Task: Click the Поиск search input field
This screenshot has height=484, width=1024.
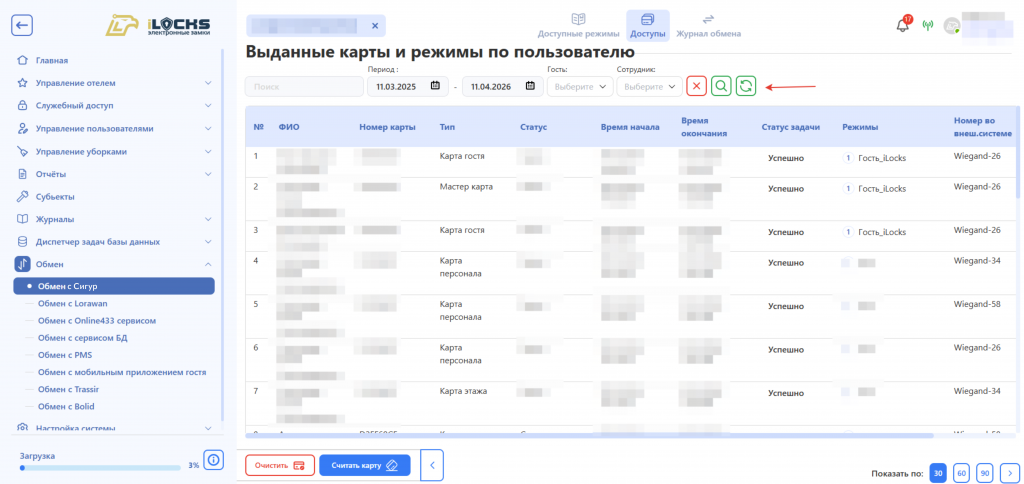Action: pyautogui.click(x=304, y=86)
